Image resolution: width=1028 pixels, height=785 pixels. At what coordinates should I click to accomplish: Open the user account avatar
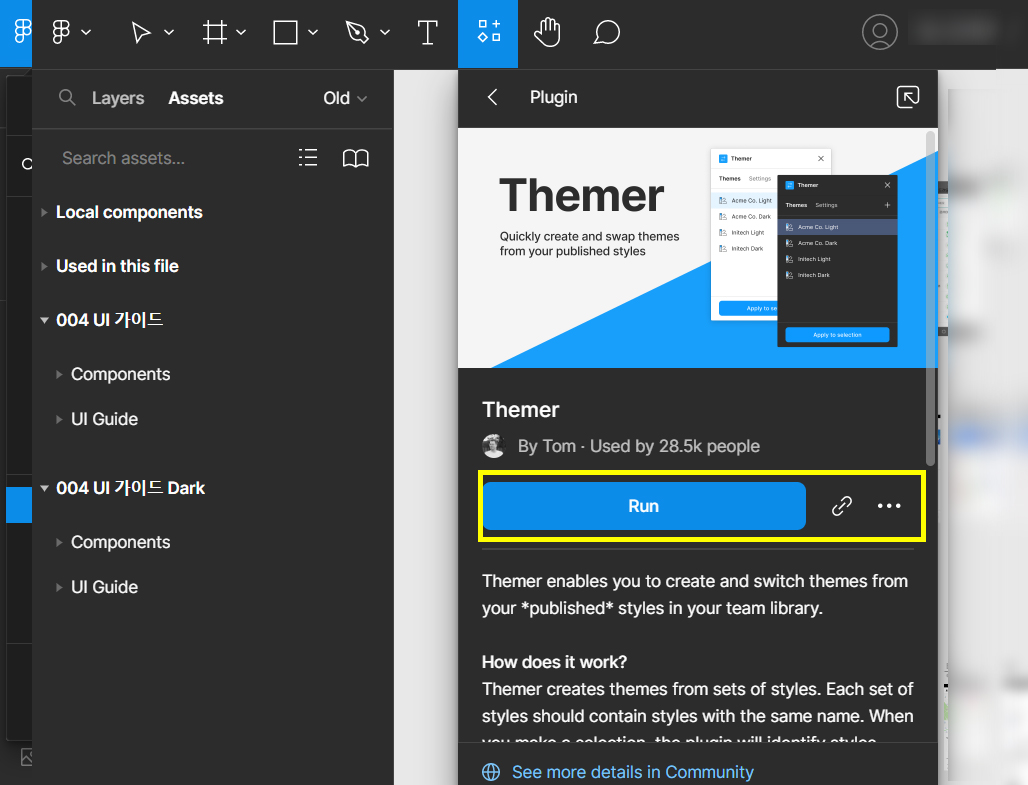coord(880,31)
